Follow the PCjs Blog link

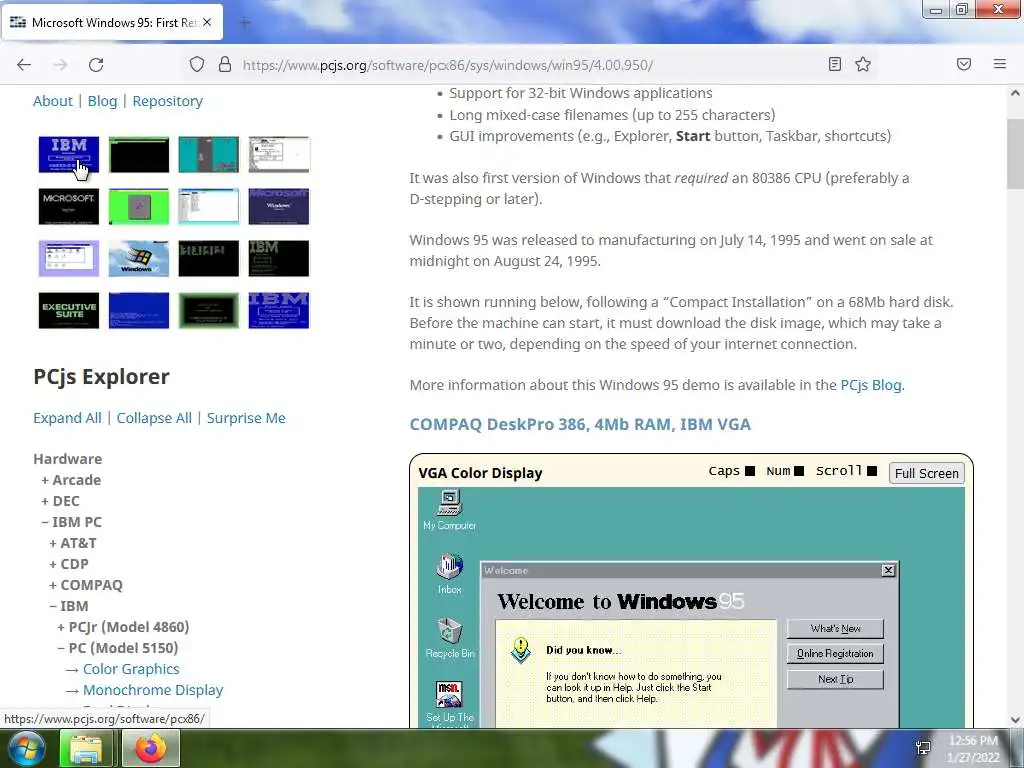[x=871, y=385]
